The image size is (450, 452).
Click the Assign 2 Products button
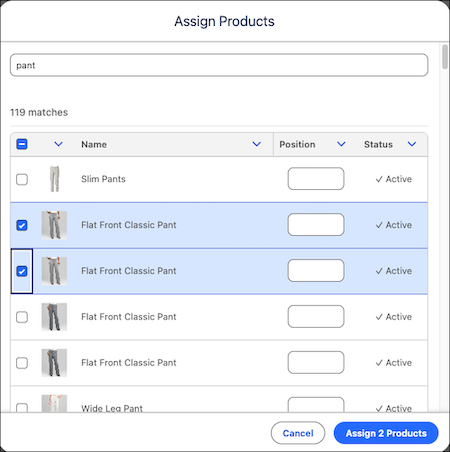pos(386,433)
